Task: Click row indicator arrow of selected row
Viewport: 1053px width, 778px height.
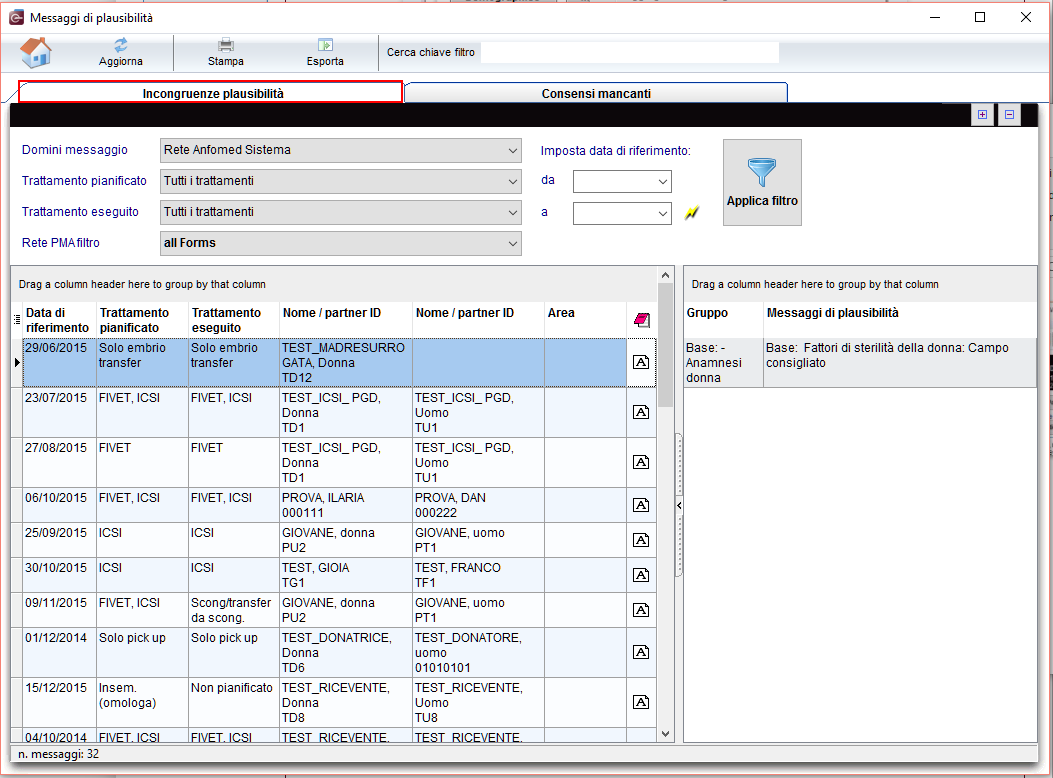Action: pos(17,362)
